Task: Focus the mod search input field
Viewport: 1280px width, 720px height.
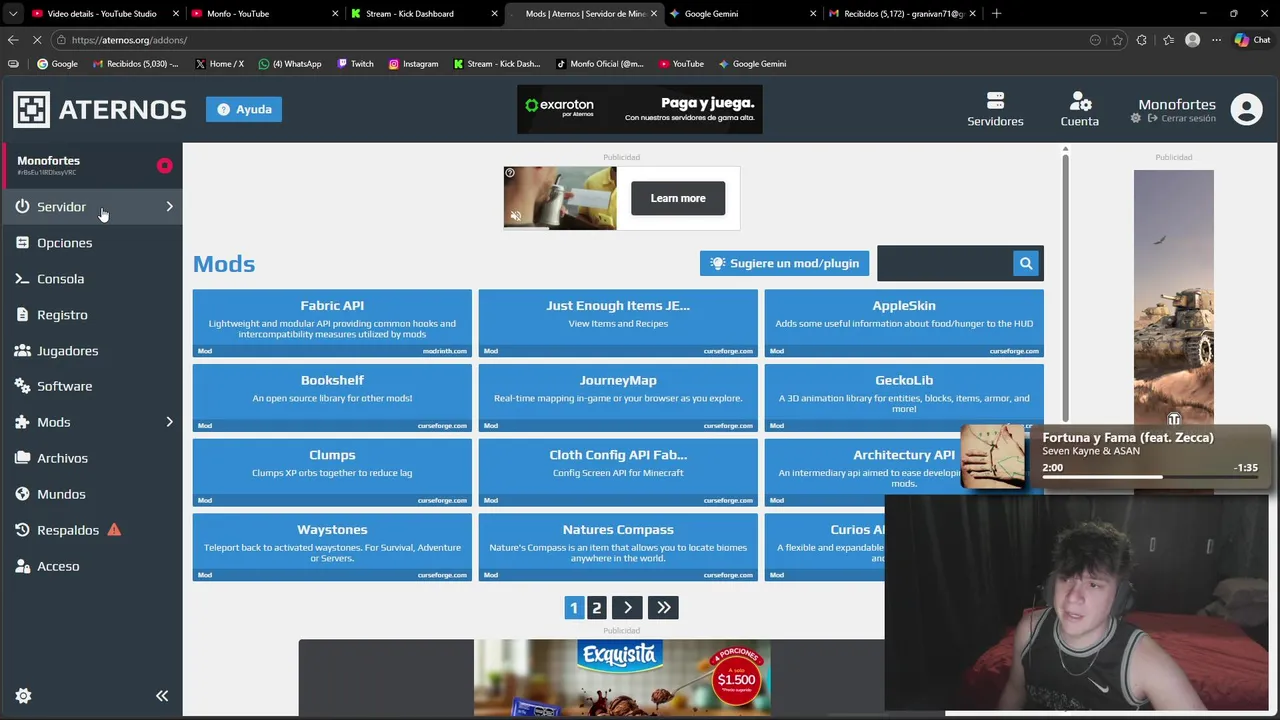Action: (x=944, y=263)
